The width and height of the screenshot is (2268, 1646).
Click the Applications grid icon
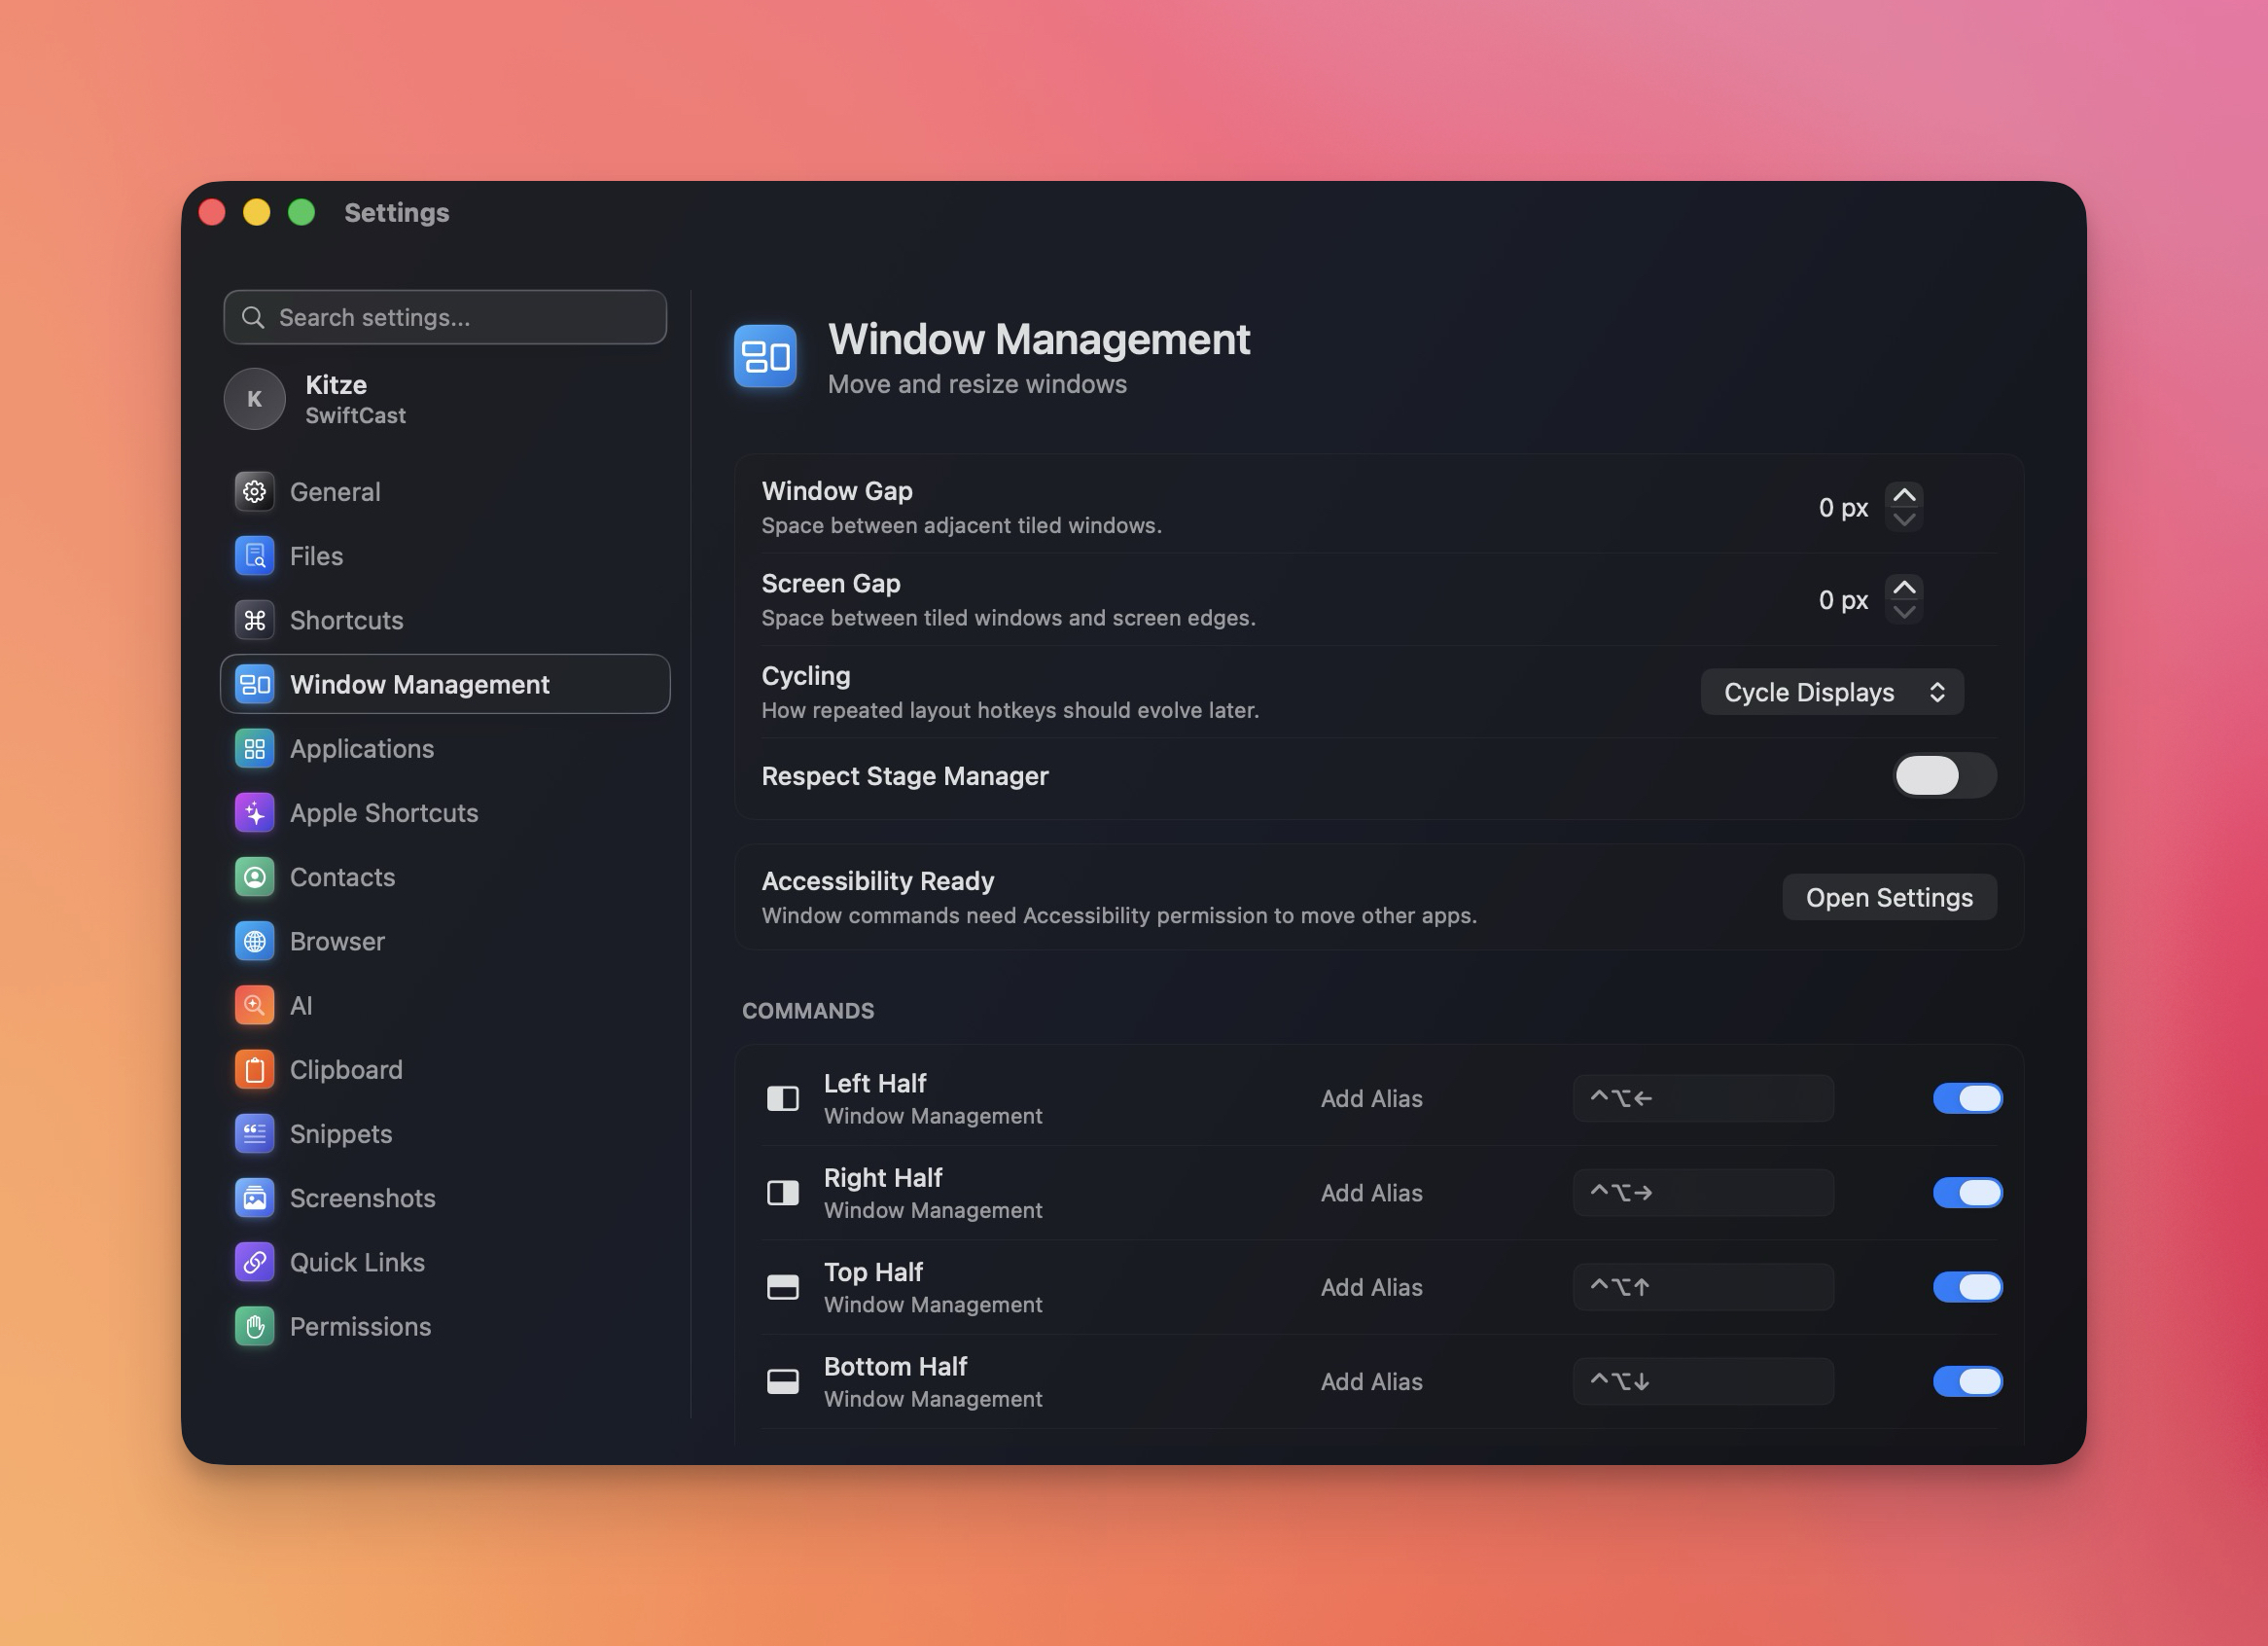(254, 748)
